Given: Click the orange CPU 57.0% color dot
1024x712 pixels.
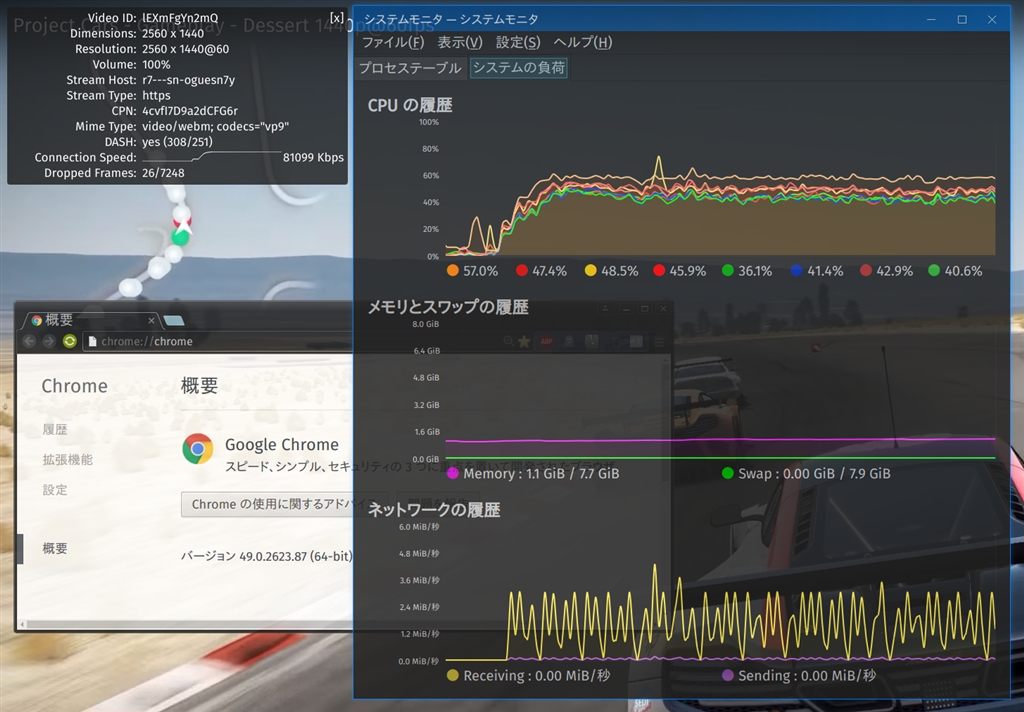Looking at the screenshot, I should click(x=453, y=270).
